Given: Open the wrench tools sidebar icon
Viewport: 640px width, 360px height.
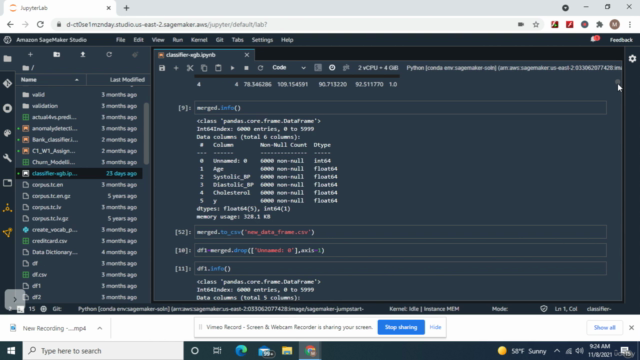Looking at the screenshot, I should (x=7, y=158).
